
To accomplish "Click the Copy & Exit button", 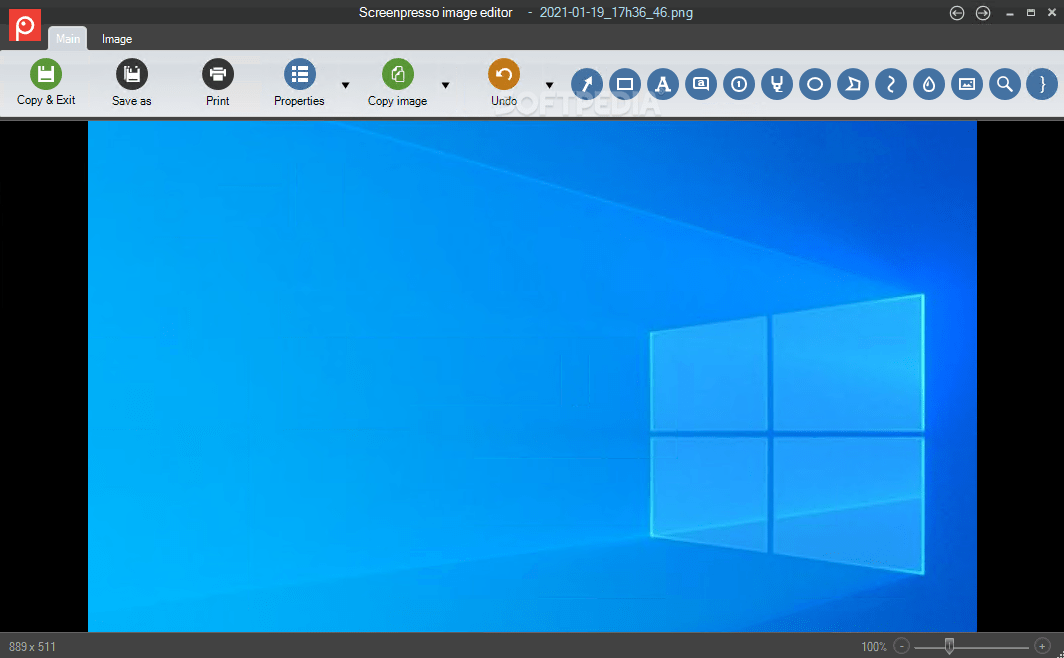I will click(x=45, y=83).
